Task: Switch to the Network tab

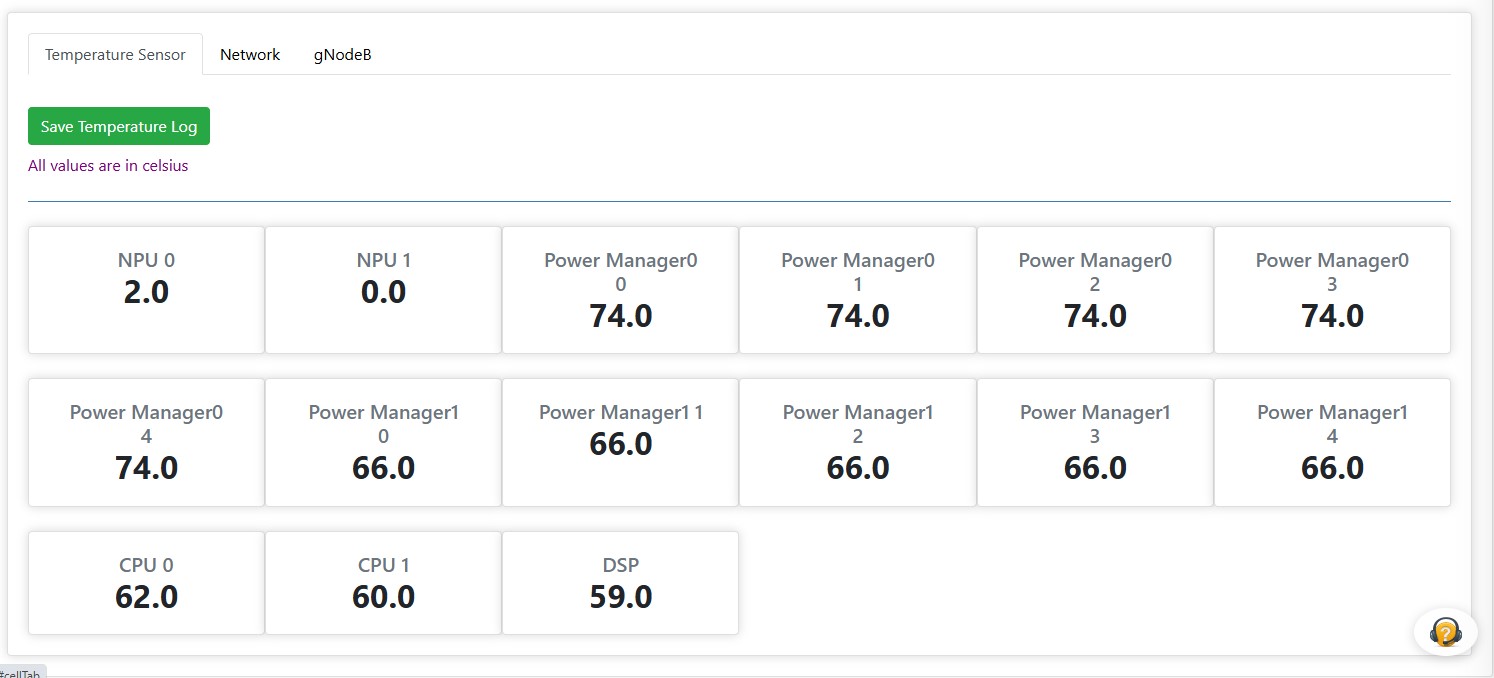Action: [x=250, y=54]
